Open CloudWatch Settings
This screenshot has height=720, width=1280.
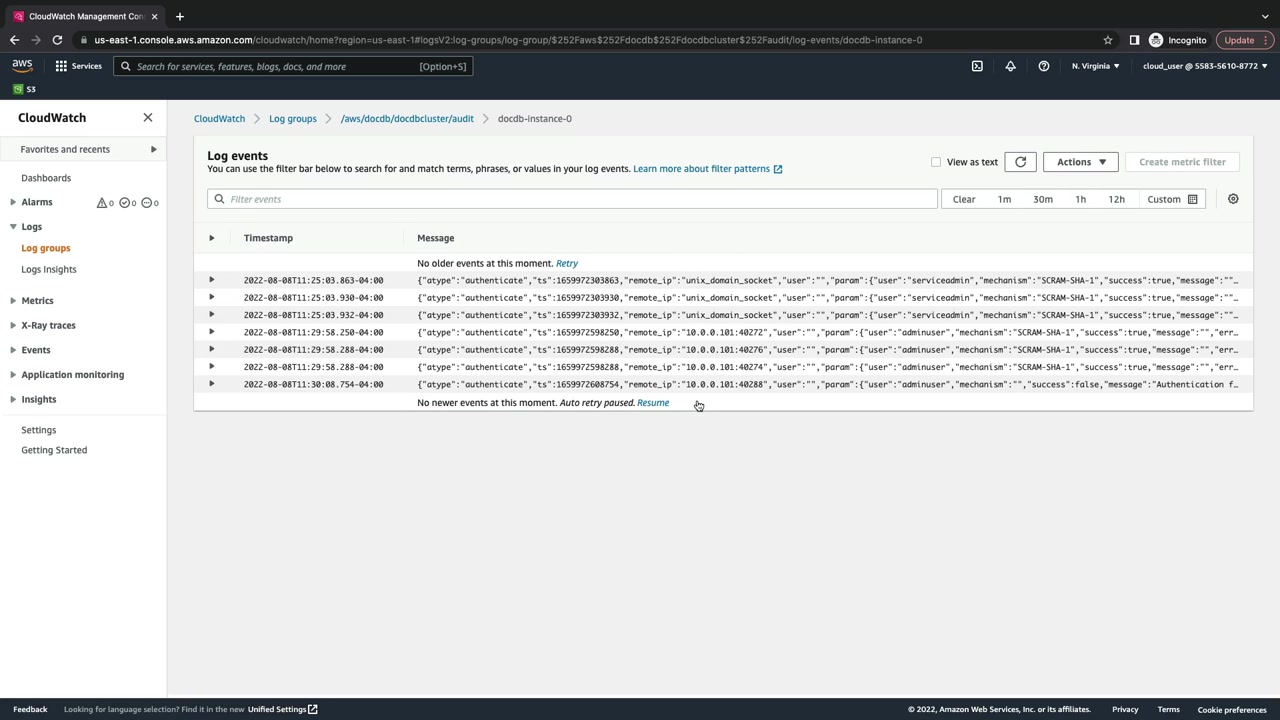(39, 430)
